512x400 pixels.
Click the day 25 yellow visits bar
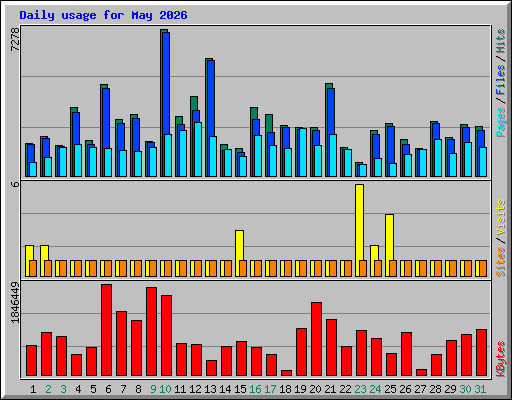(x=389, y=237)
